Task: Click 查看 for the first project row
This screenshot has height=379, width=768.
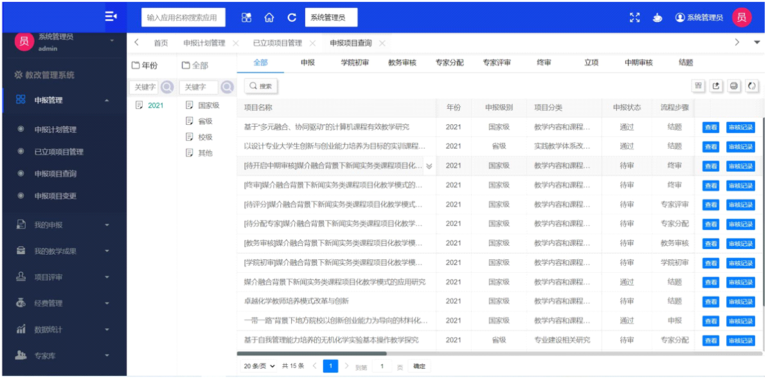Action: 711,127
